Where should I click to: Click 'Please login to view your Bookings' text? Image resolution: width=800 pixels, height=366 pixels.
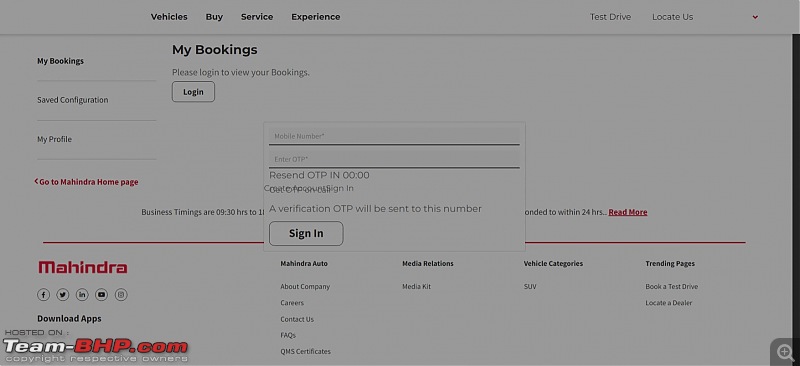pyautogui.click(x=240, y=72)
